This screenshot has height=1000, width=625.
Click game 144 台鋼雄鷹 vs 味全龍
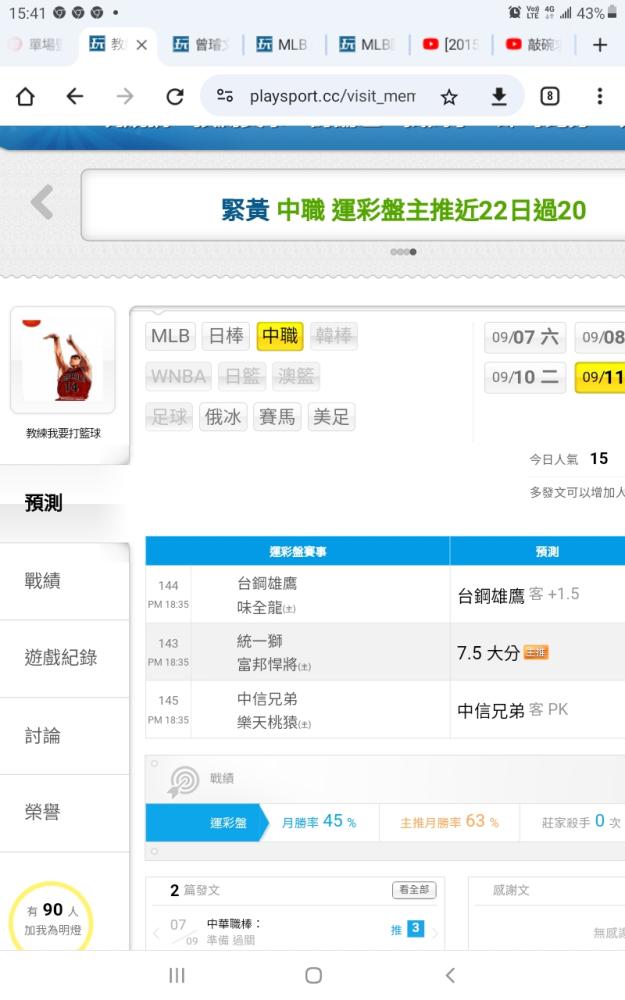[x=297, y=594]
